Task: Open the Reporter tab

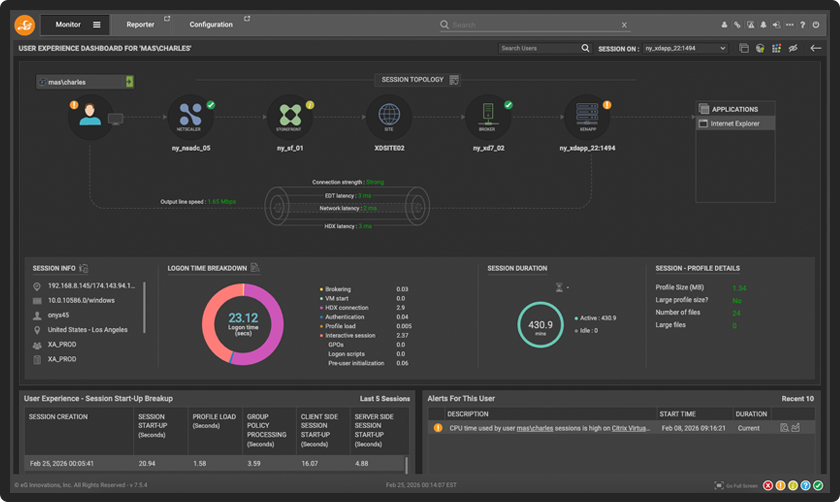Action: coord(140,25)
